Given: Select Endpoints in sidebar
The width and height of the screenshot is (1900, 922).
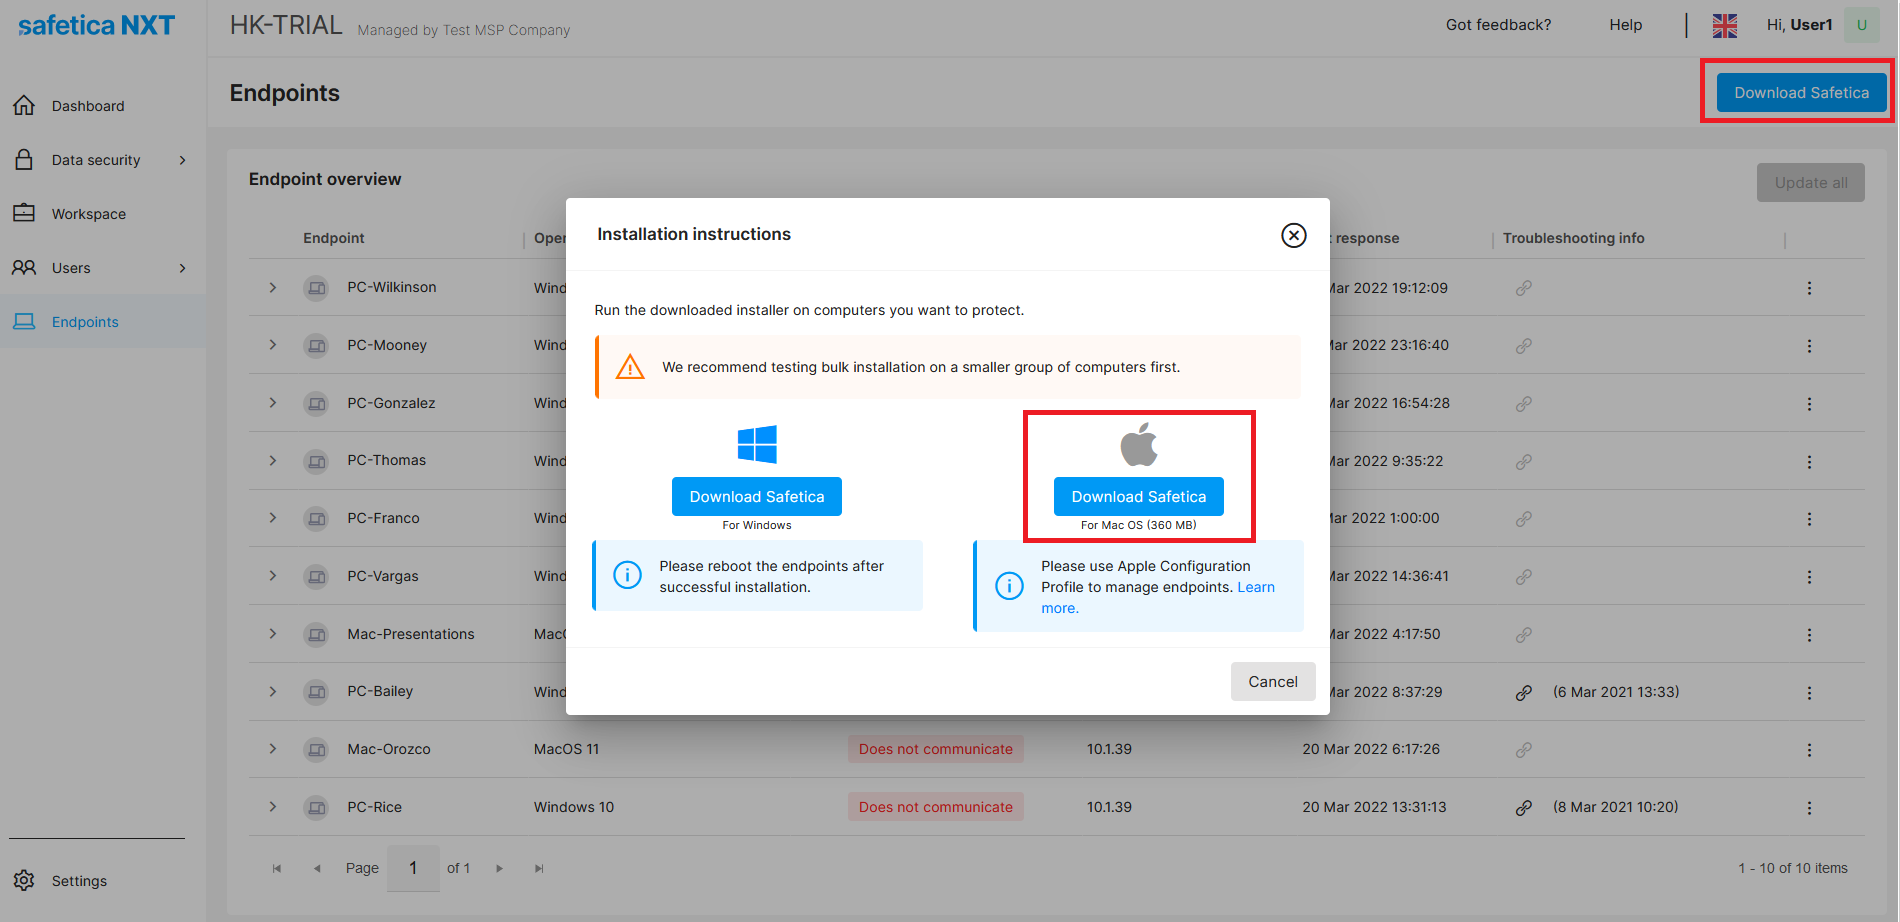Looking at the screenshot, I should (85, 322).
